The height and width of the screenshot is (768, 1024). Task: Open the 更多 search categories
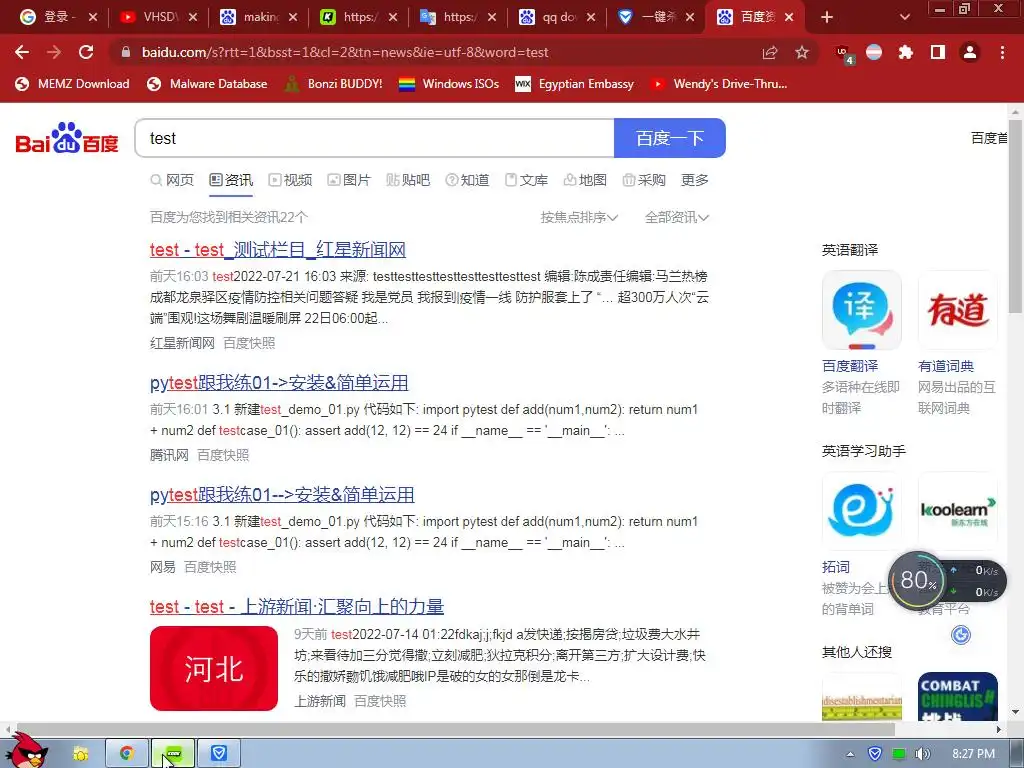coord(694,180)
